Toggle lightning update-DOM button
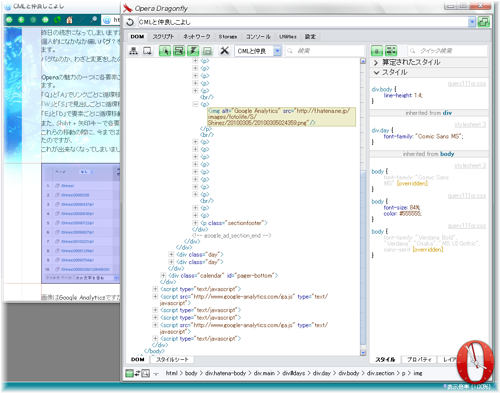500x393 pixels. 193,51
